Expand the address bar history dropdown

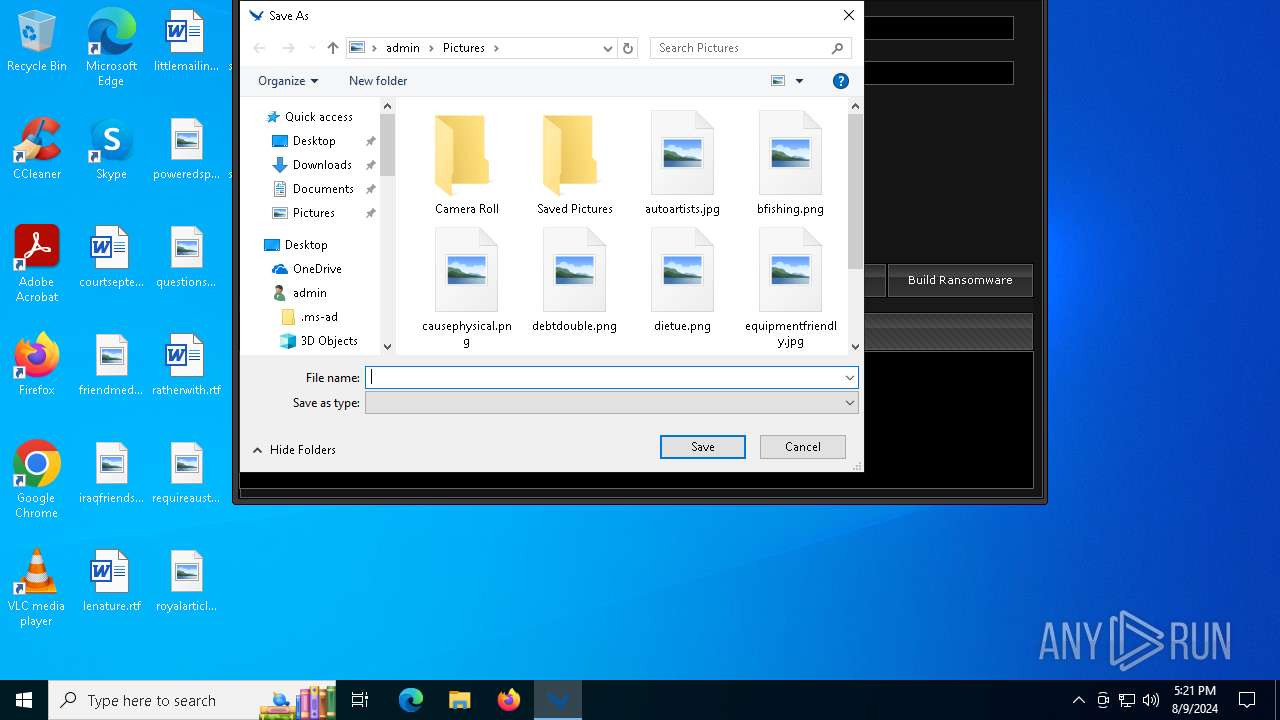tap(607, 48)
